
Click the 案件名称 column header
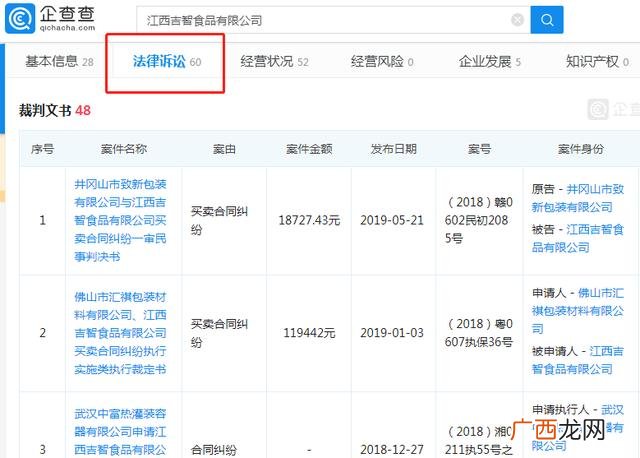tap(124, 149)
